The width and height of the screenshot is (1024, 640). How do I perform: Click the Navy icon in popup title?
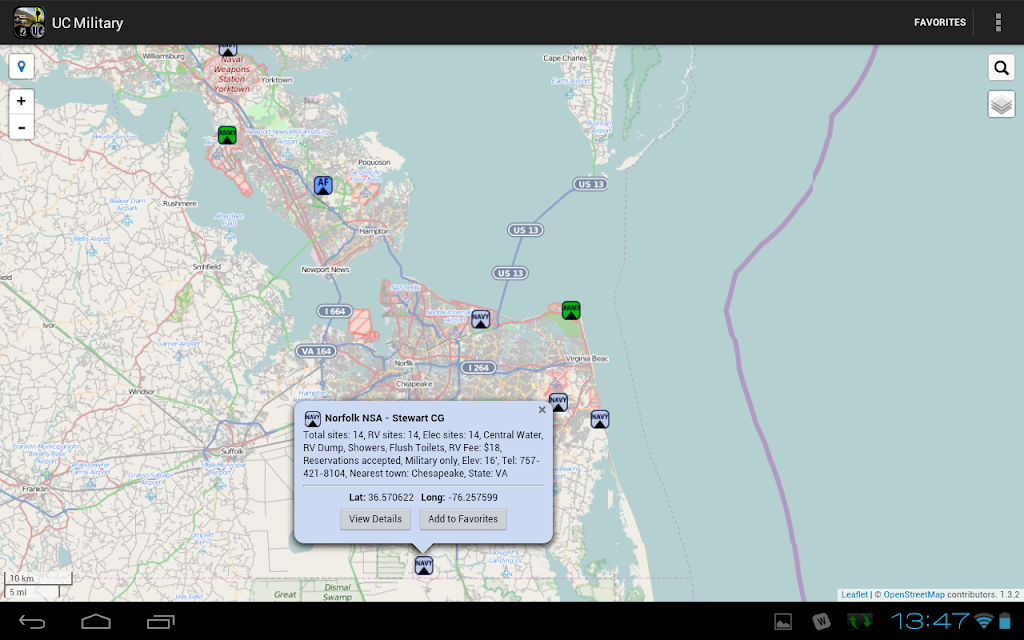point(312,418)
